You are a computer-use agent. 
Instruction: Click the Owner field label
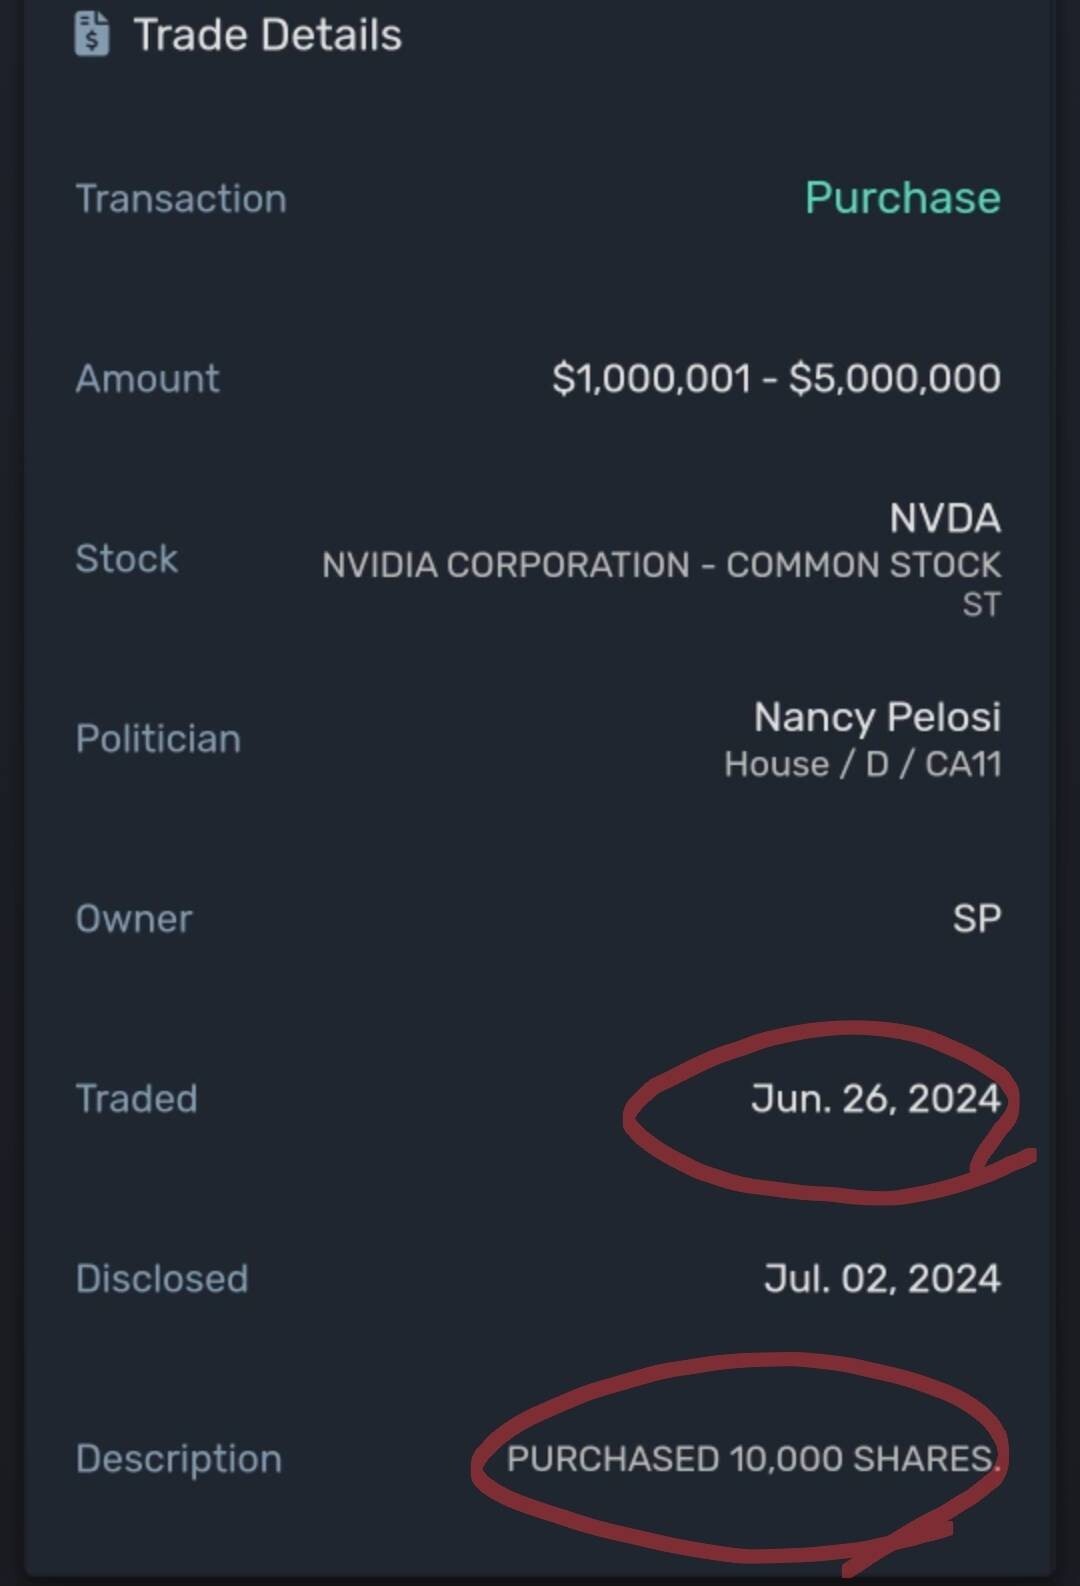pyautogui.click(x=134, y=919)
